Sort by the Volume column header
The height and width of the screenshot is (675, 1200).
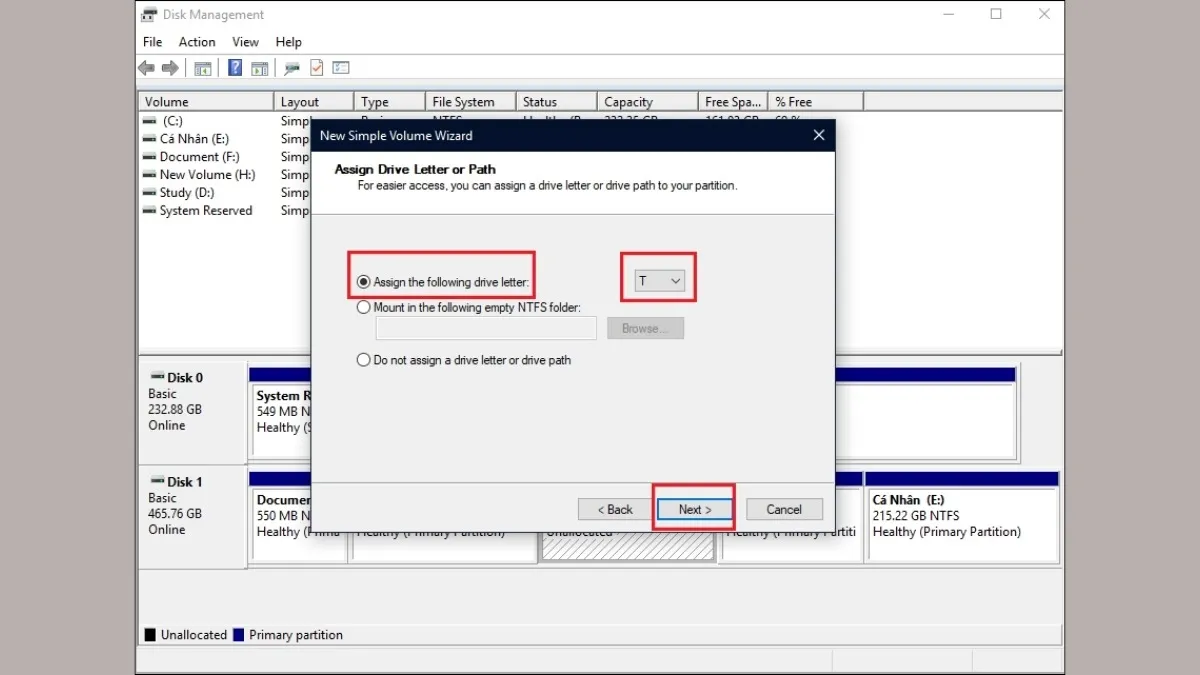tap(205, 102)
